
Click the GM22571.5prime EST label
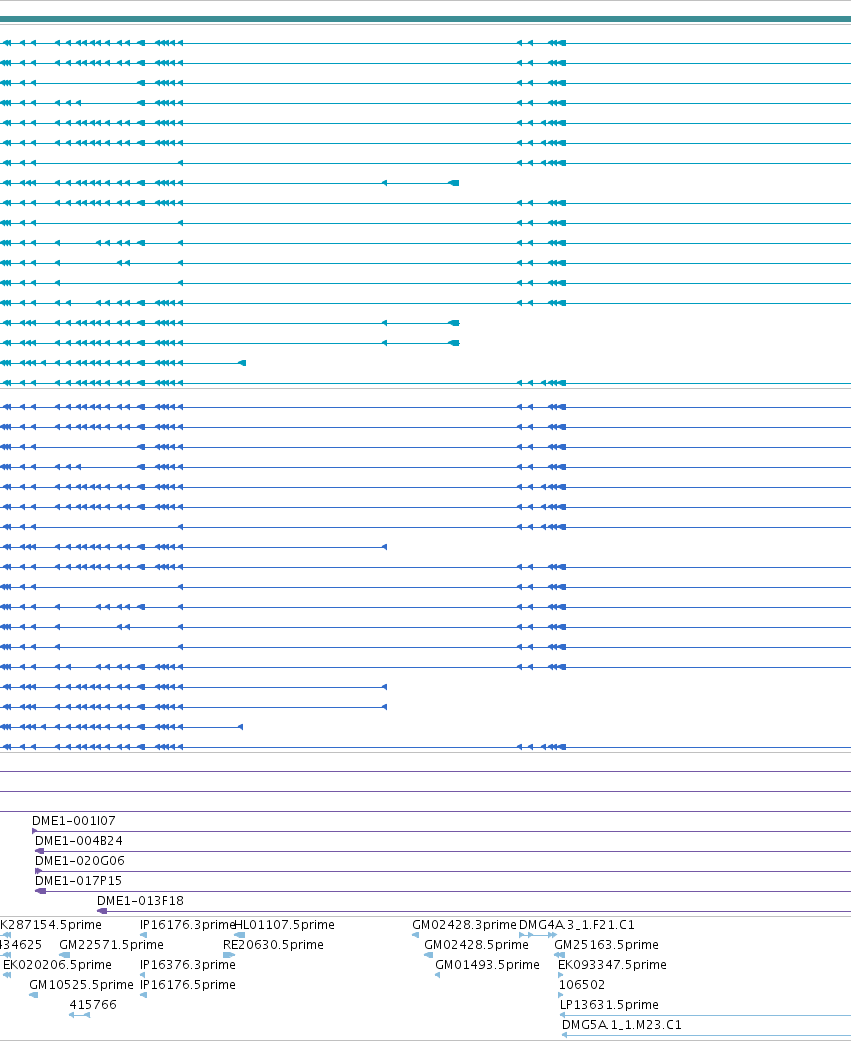click(x=112, y=944)
